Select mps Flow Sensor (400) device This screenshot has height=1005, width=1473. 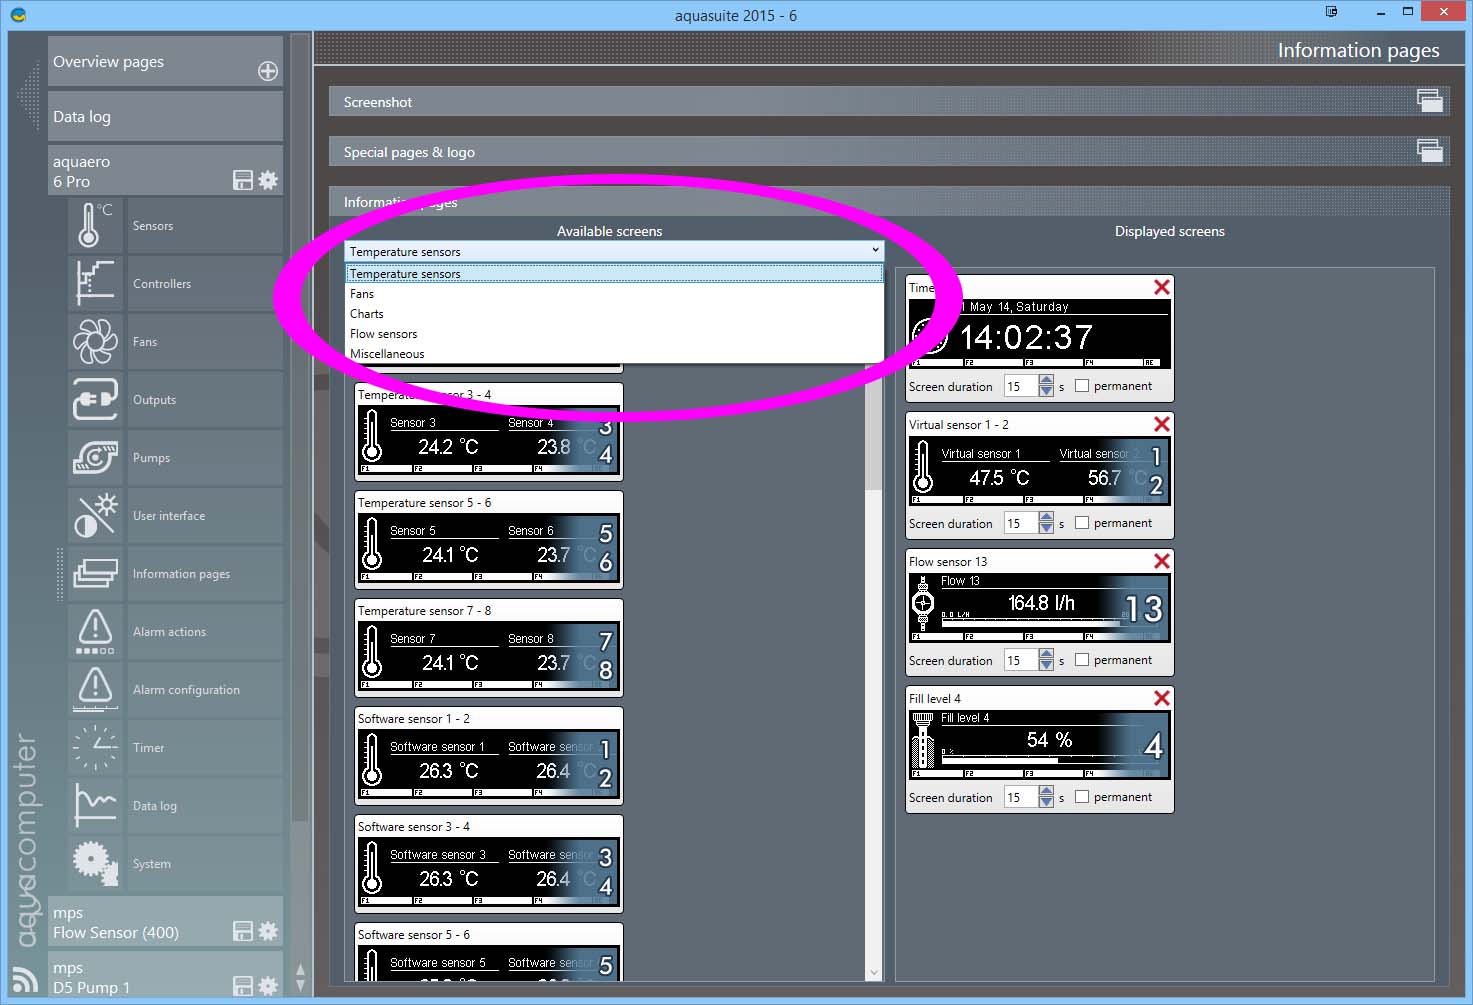tap(165, 921)
